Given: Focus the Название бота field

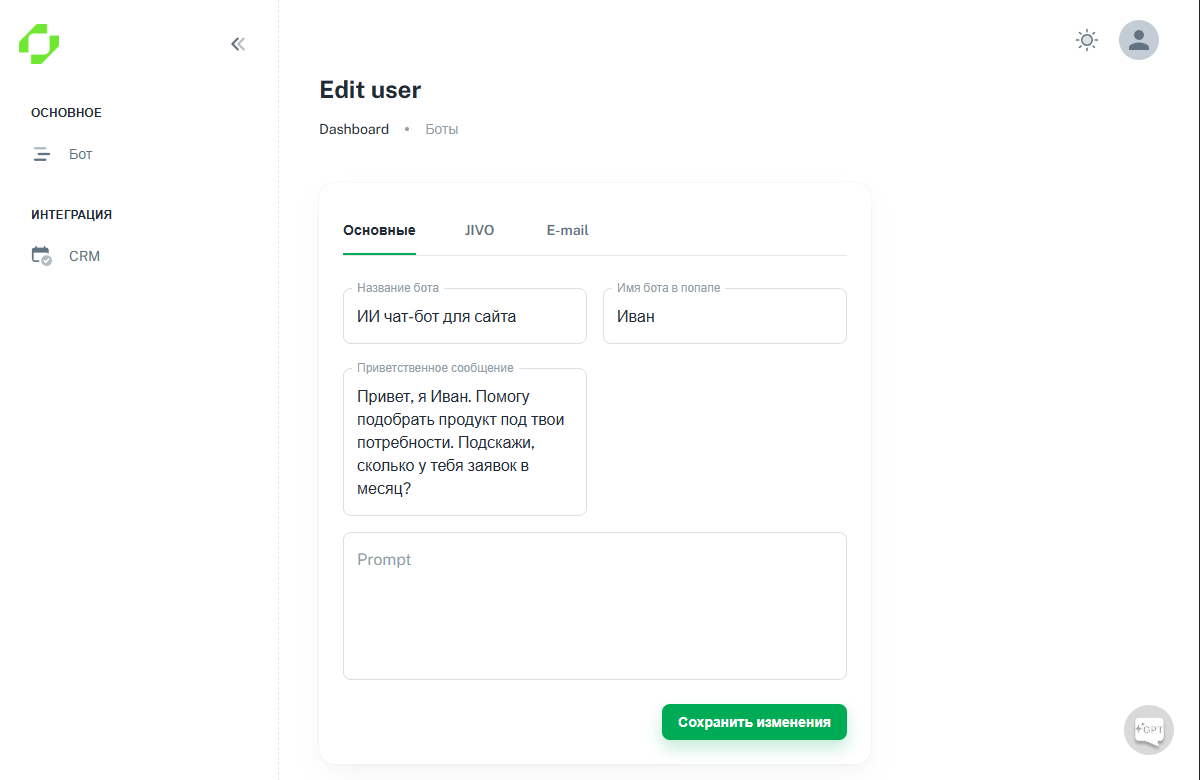Looking at the screenshot, I should coord(464,317).
